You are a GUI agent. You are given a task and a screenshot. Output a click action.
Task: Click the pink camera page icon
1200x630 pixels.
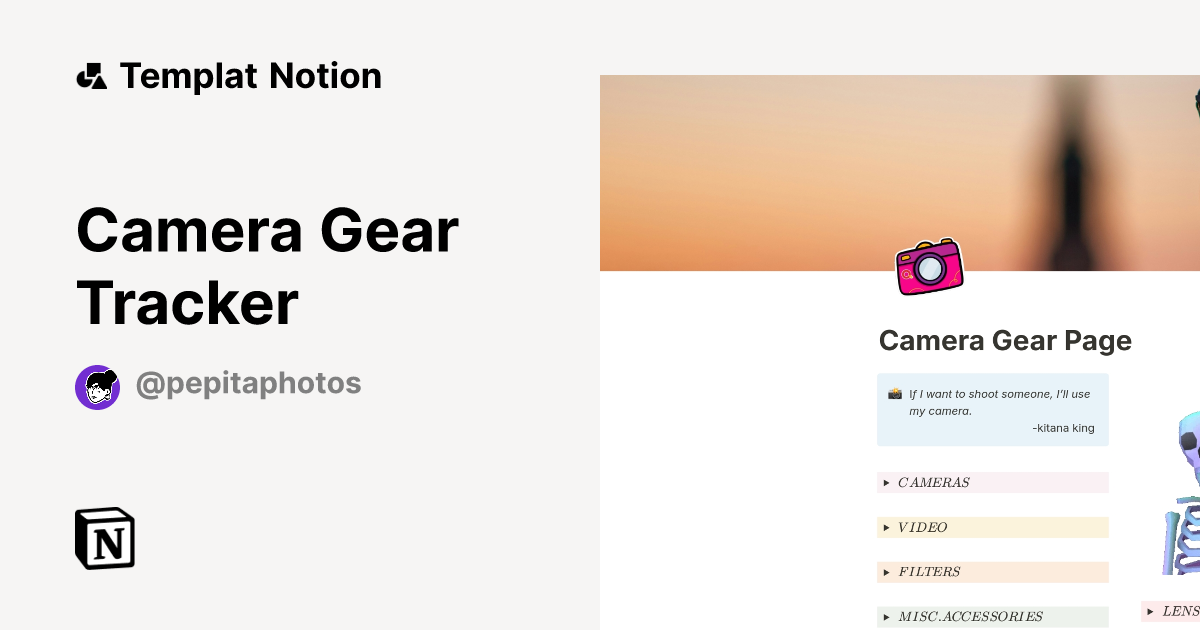coord(928,267)
